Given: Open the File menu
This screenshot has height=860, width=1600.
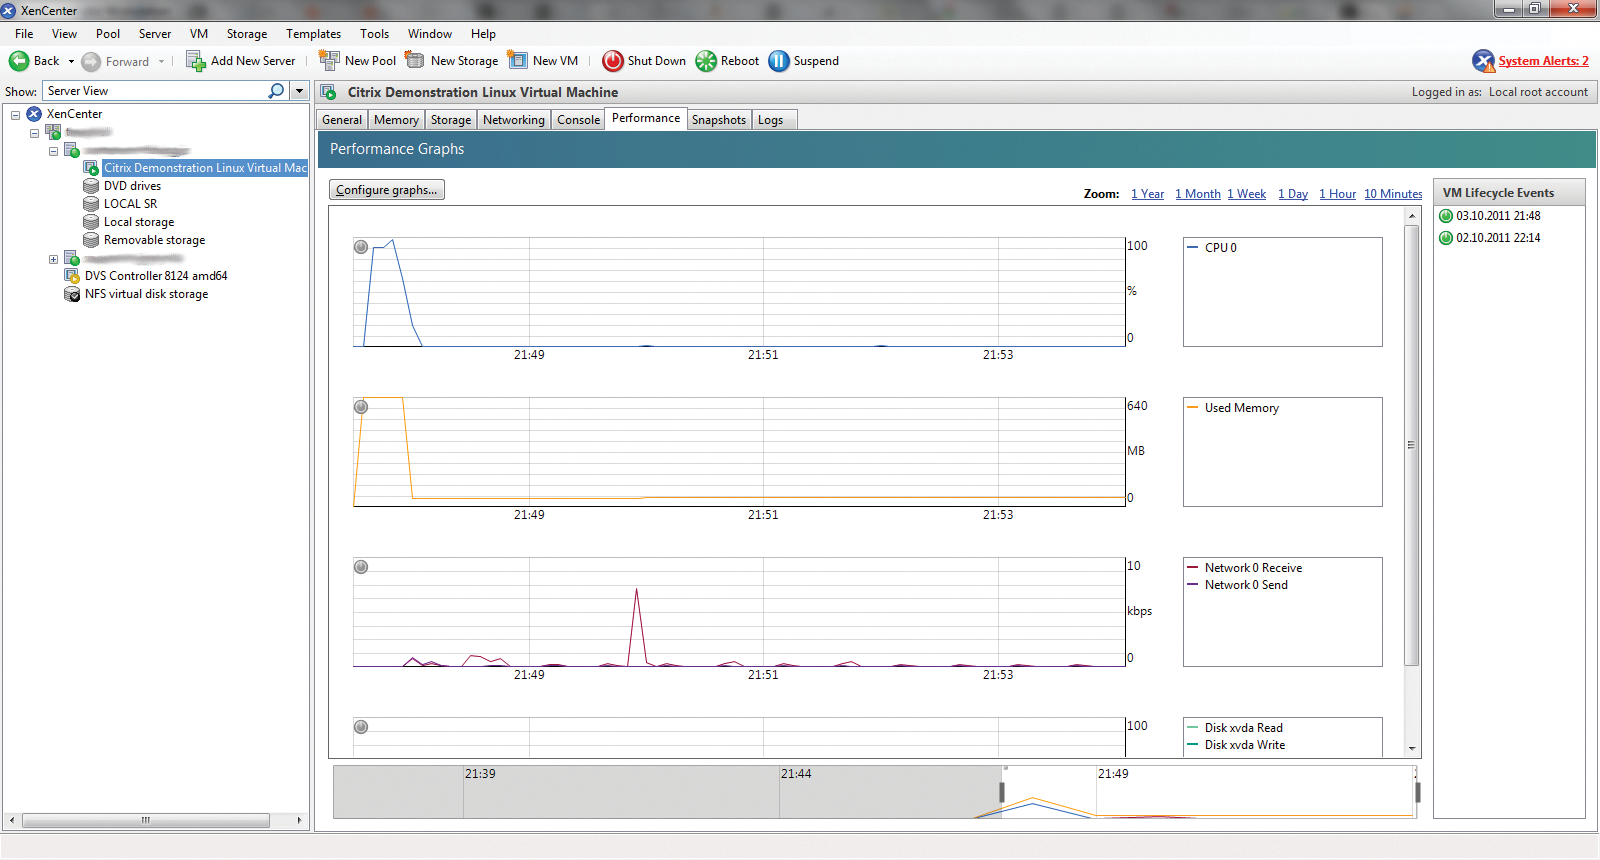Looking at the screenshot, I should click(24, 34).
